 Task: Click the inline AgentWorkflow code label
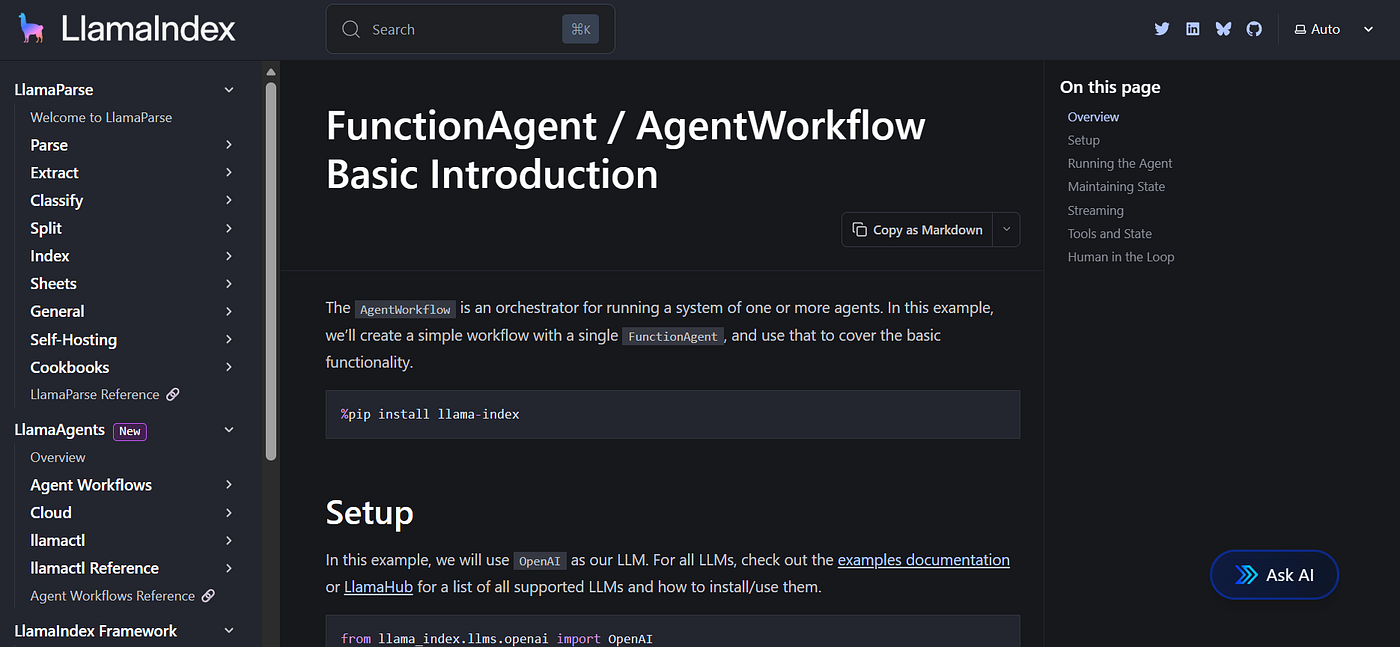405,309
